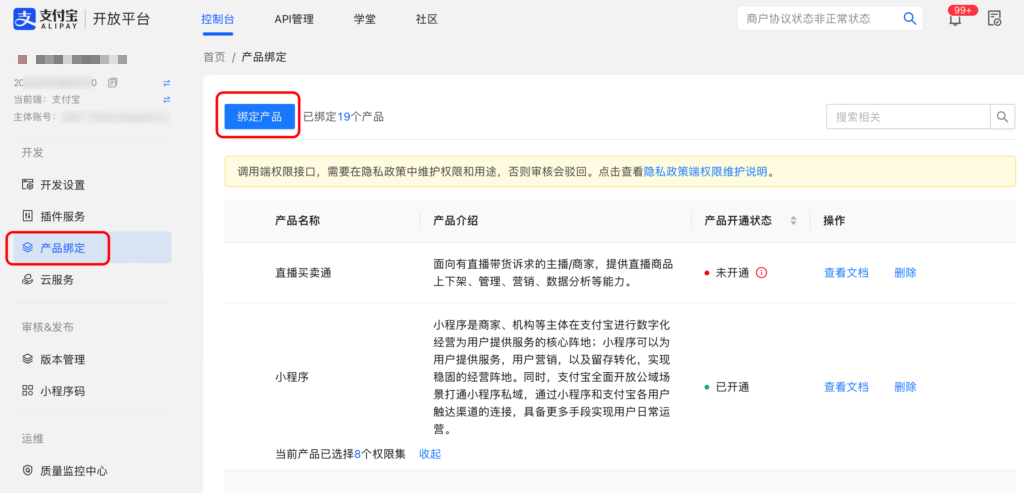Go to the 社区 tab
Screen dimensions: 1024x493
click(427, 19)
